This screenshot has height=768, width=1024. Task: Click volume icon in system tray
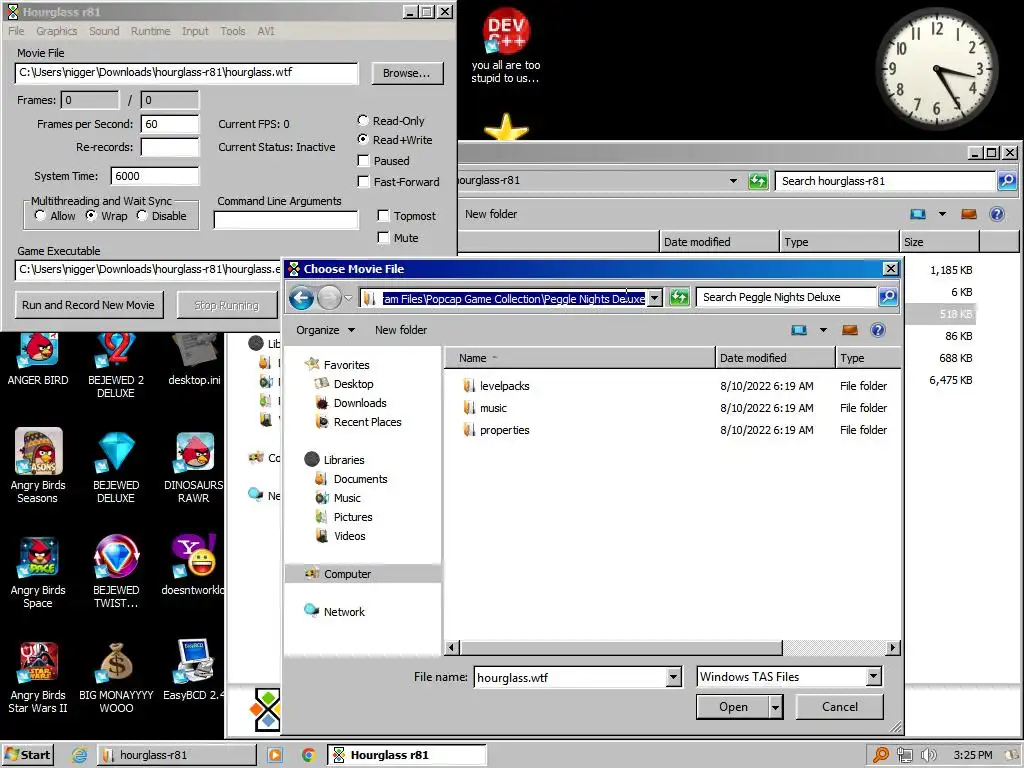point(928,755)
